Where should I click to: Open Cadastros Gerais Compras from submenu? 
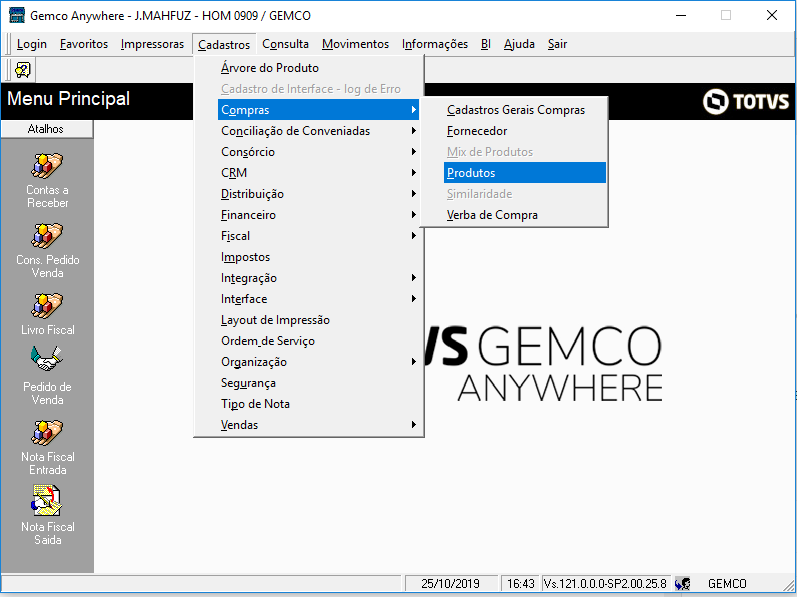click(525, 110)
